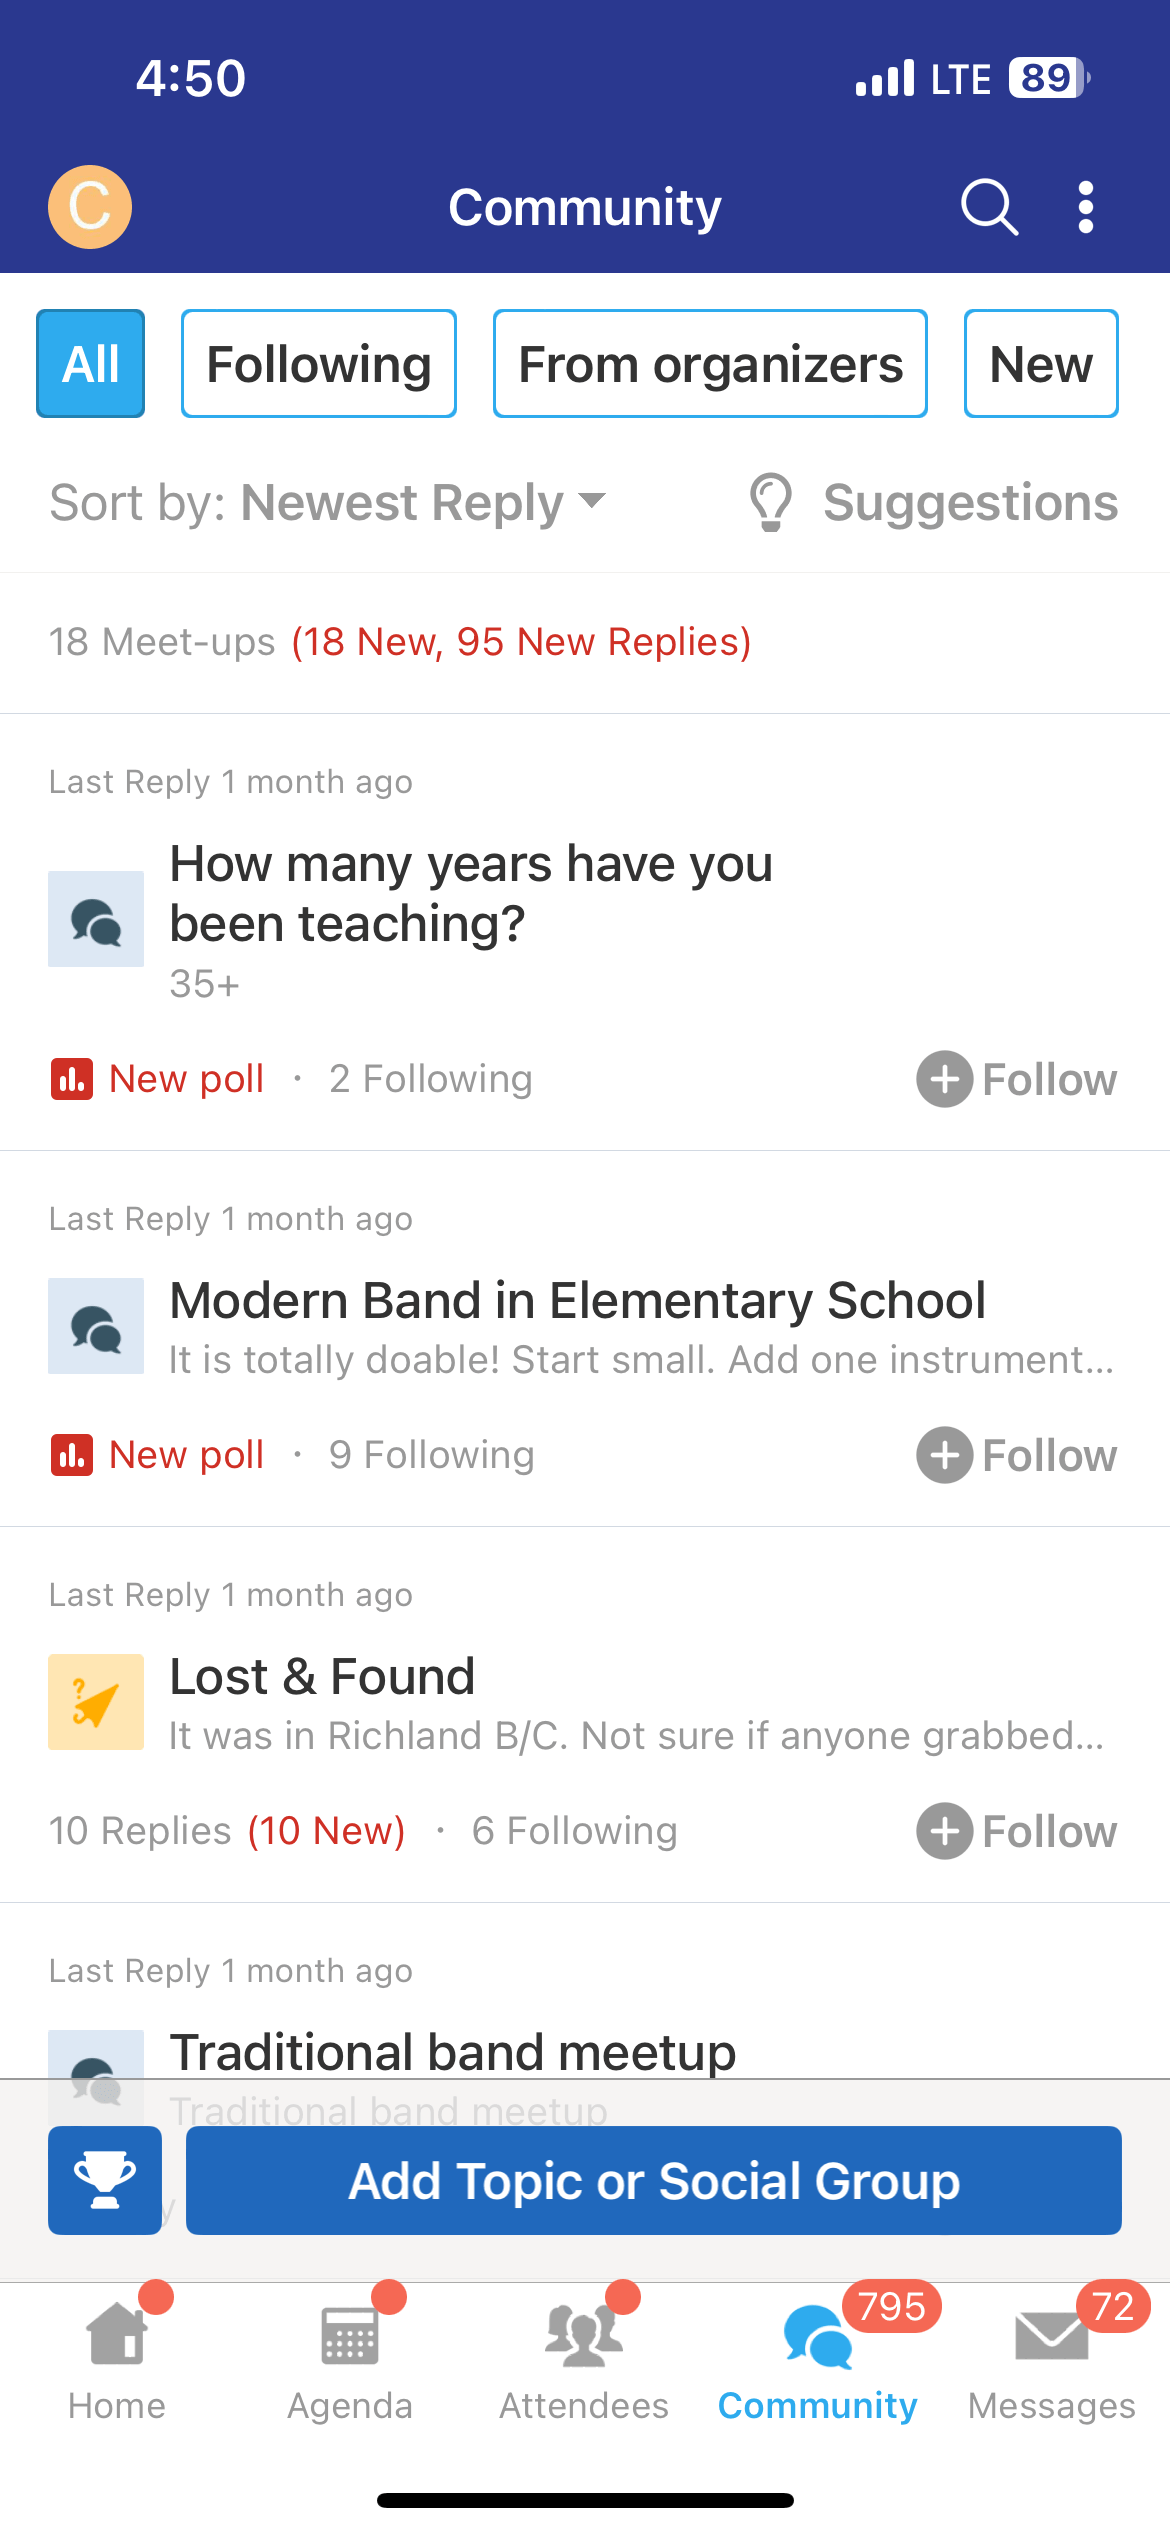Tap the orange C profile avatar

[90, 207]
